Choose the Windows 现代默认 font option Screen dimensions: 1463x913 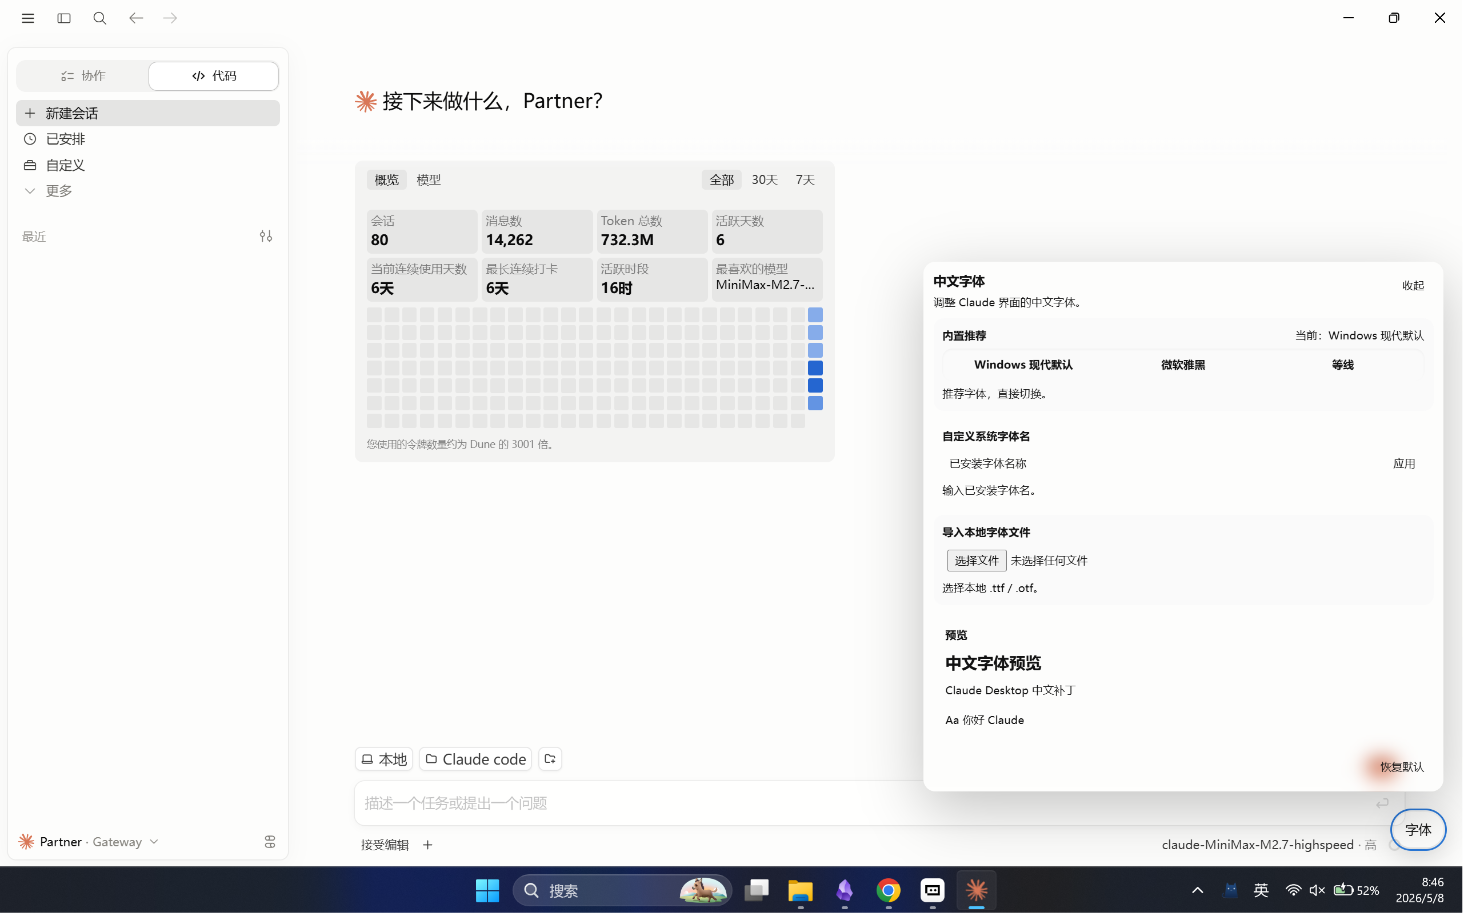coord(1023,365)
